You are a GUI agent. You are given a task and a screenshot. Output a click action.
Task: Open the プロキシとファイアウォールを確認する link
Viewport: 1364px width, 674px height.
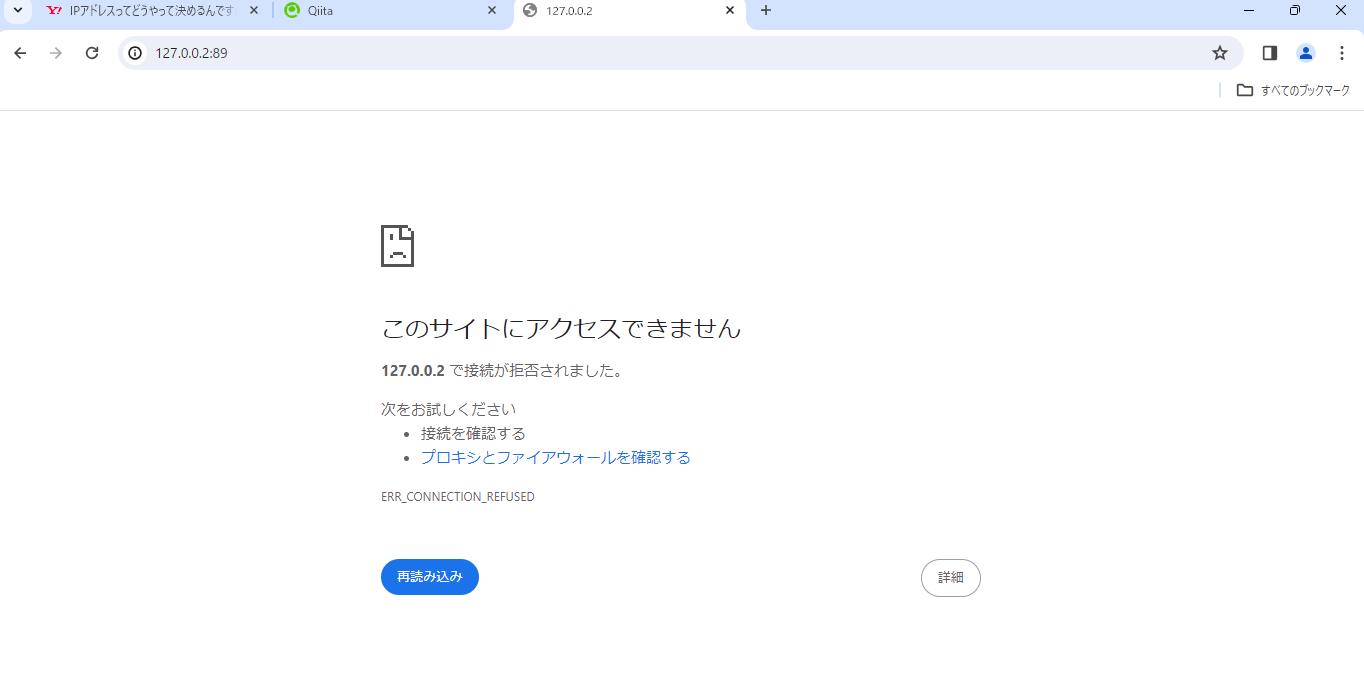click(554, 457)
